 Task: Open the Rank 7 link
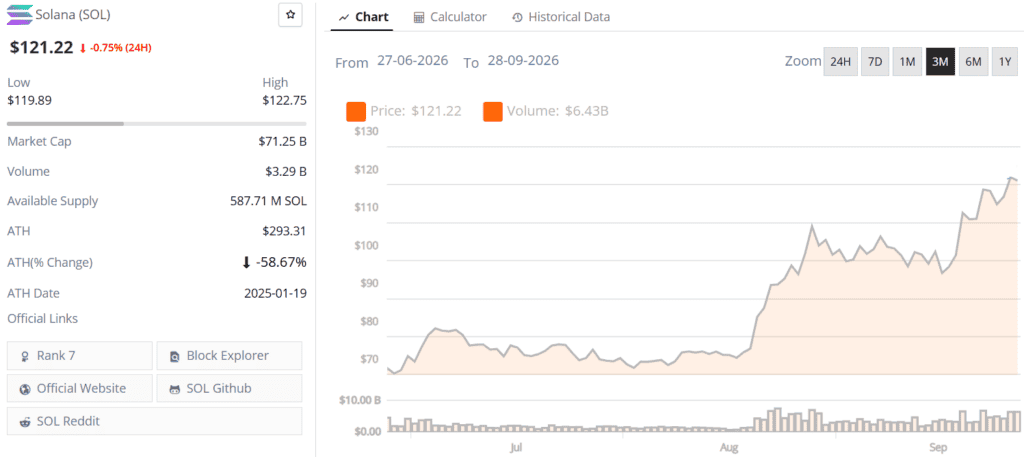80,356
